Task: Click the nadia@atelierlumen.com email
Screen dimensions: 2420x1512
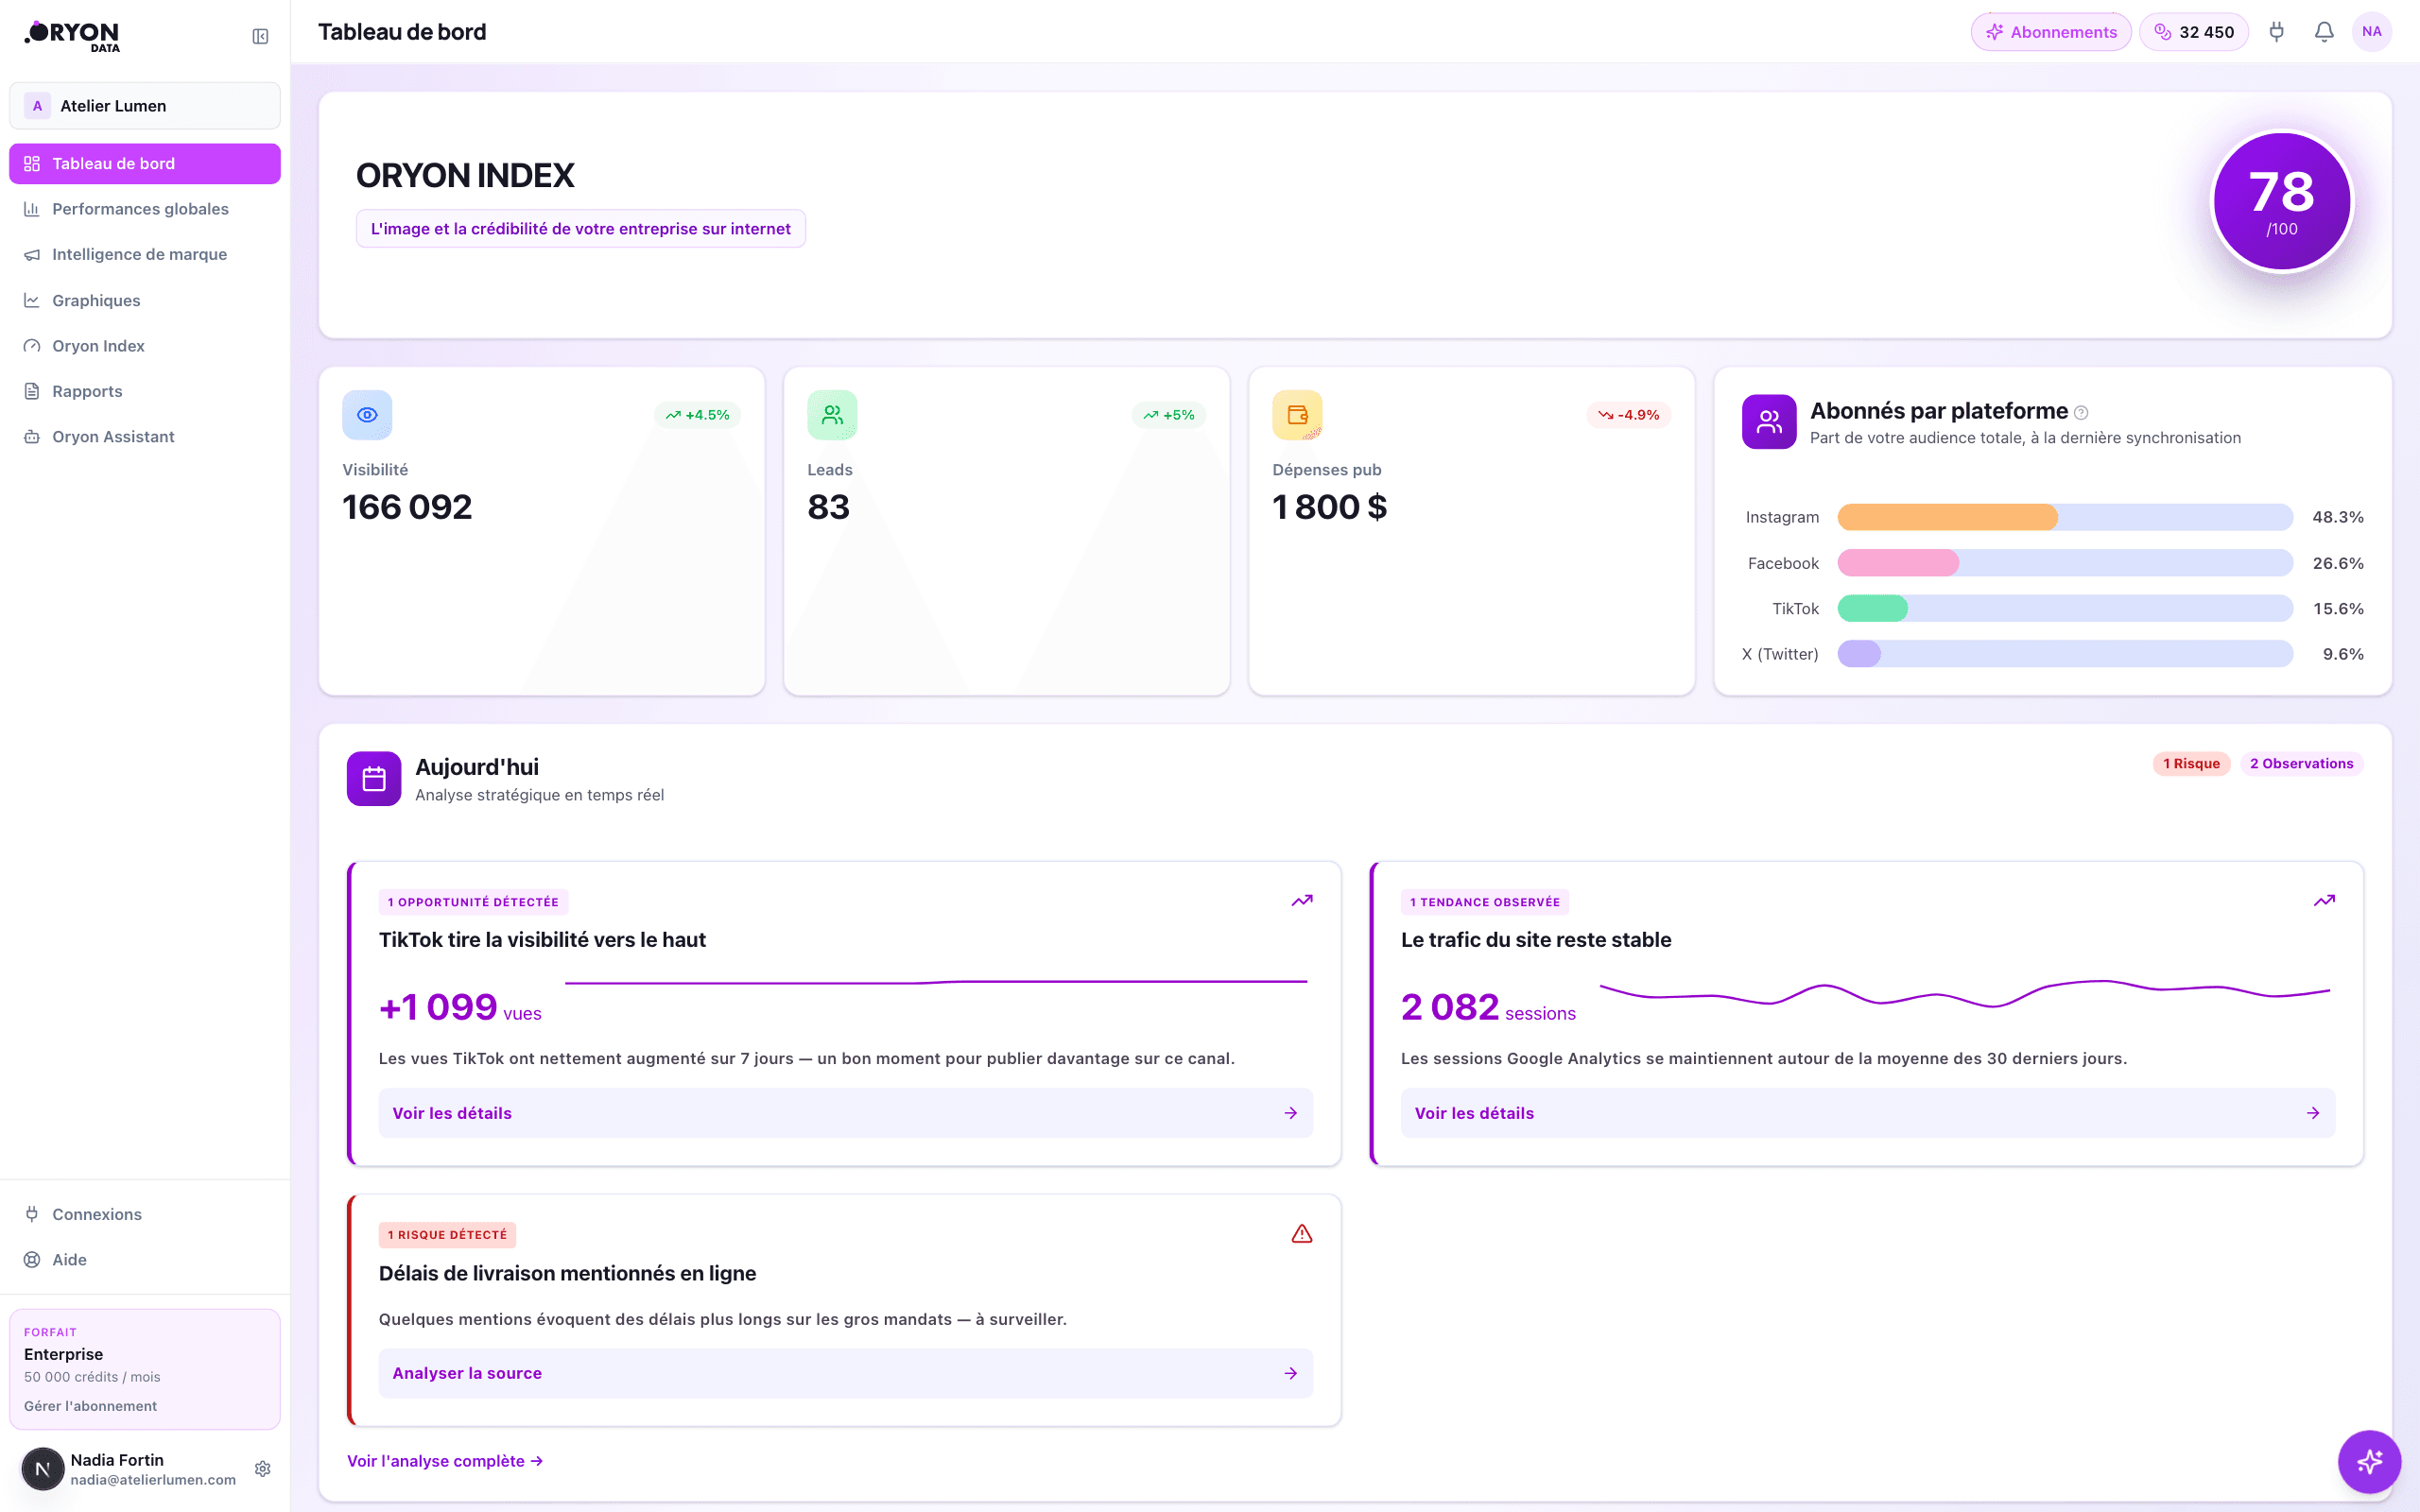Action: (153, 1480)
